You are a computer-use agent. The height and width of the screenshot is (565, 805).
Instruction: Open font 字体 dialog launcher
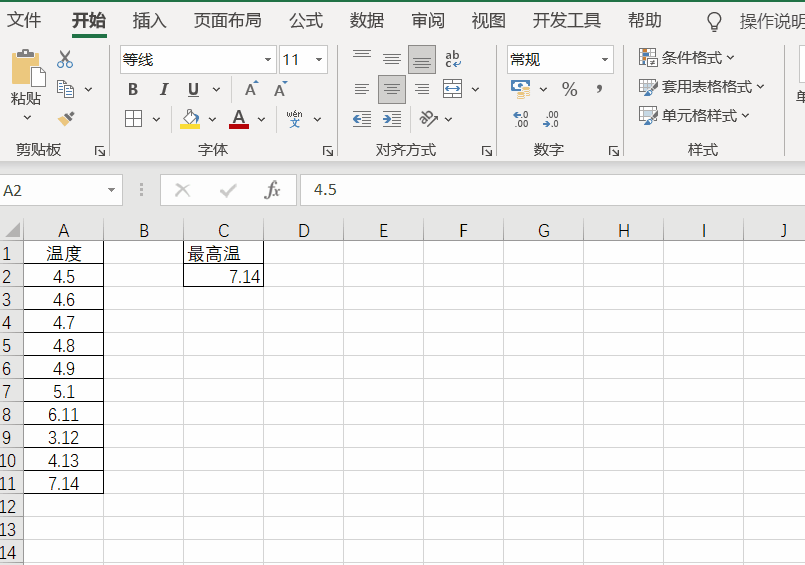tap(328, 151)
